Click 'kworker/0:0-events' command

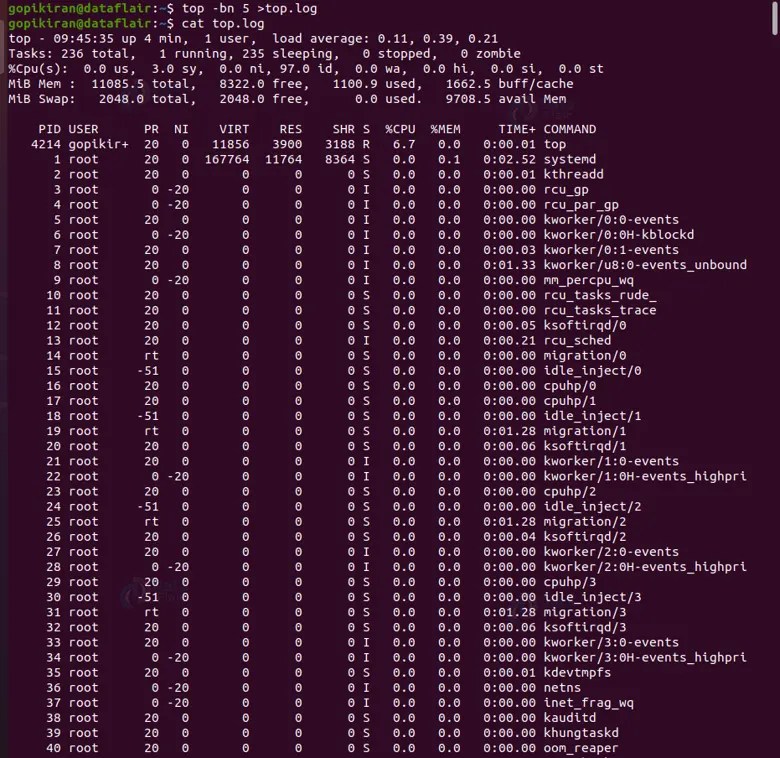coord(611,220)
